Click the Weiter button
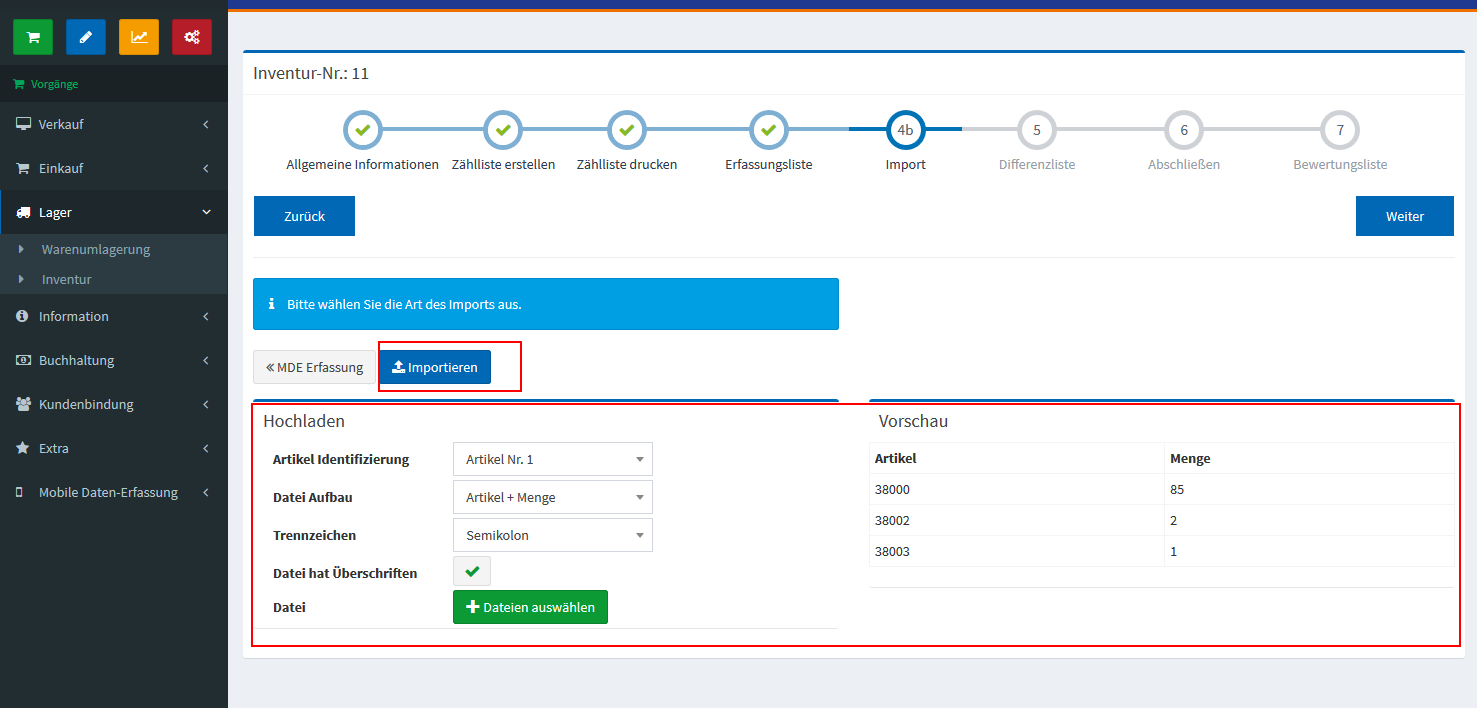This screenshot has height=708, width=1477. pos(1404,216)
